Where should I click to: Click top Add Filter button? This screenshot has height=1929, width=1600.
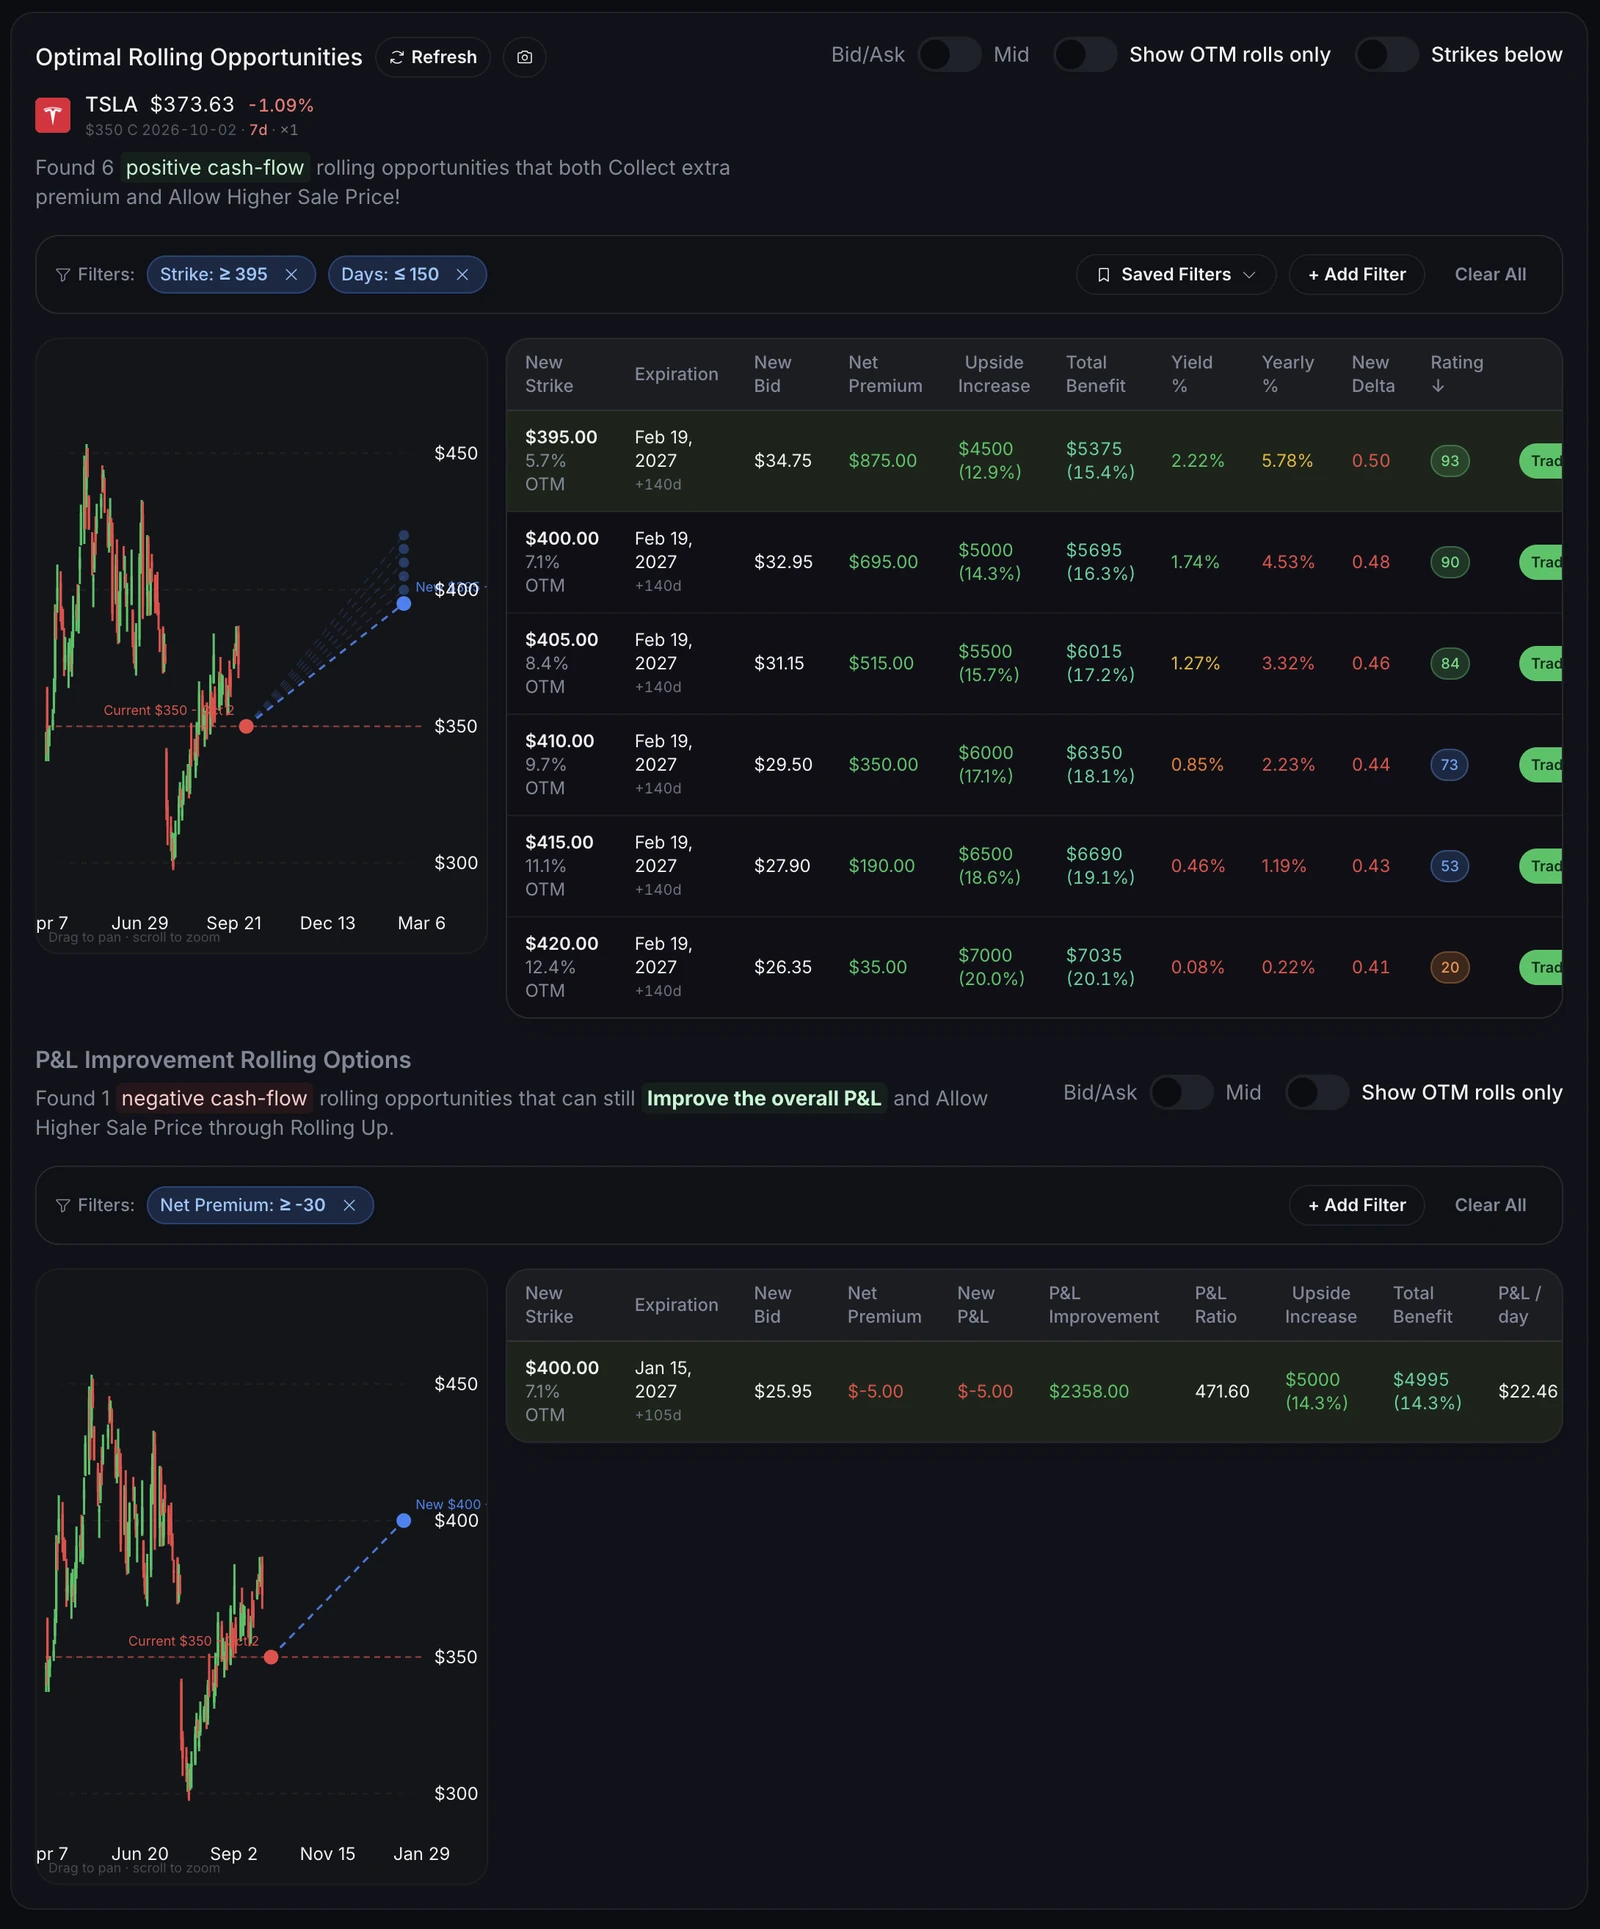[1357, 275]
